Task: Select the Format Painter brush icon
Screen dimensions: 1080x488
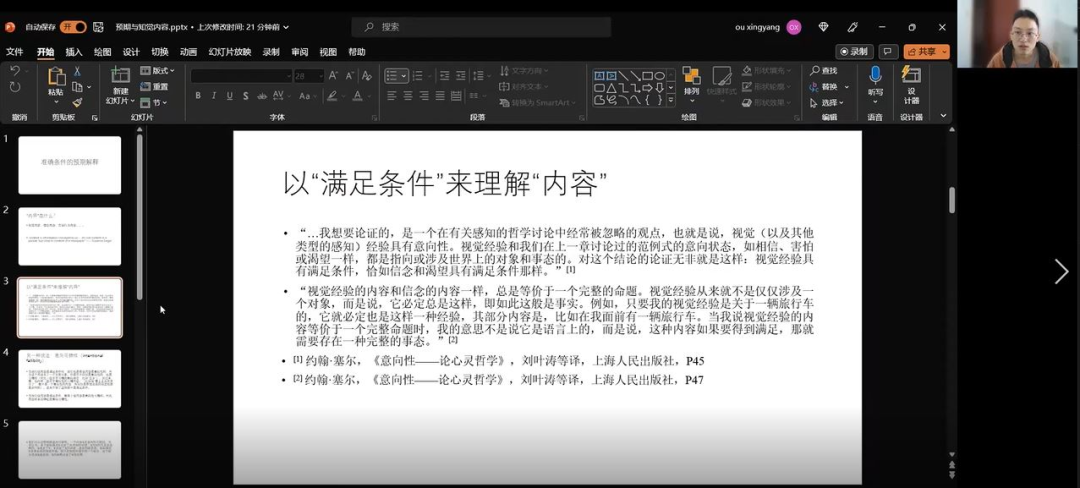Action: (77, 102)
